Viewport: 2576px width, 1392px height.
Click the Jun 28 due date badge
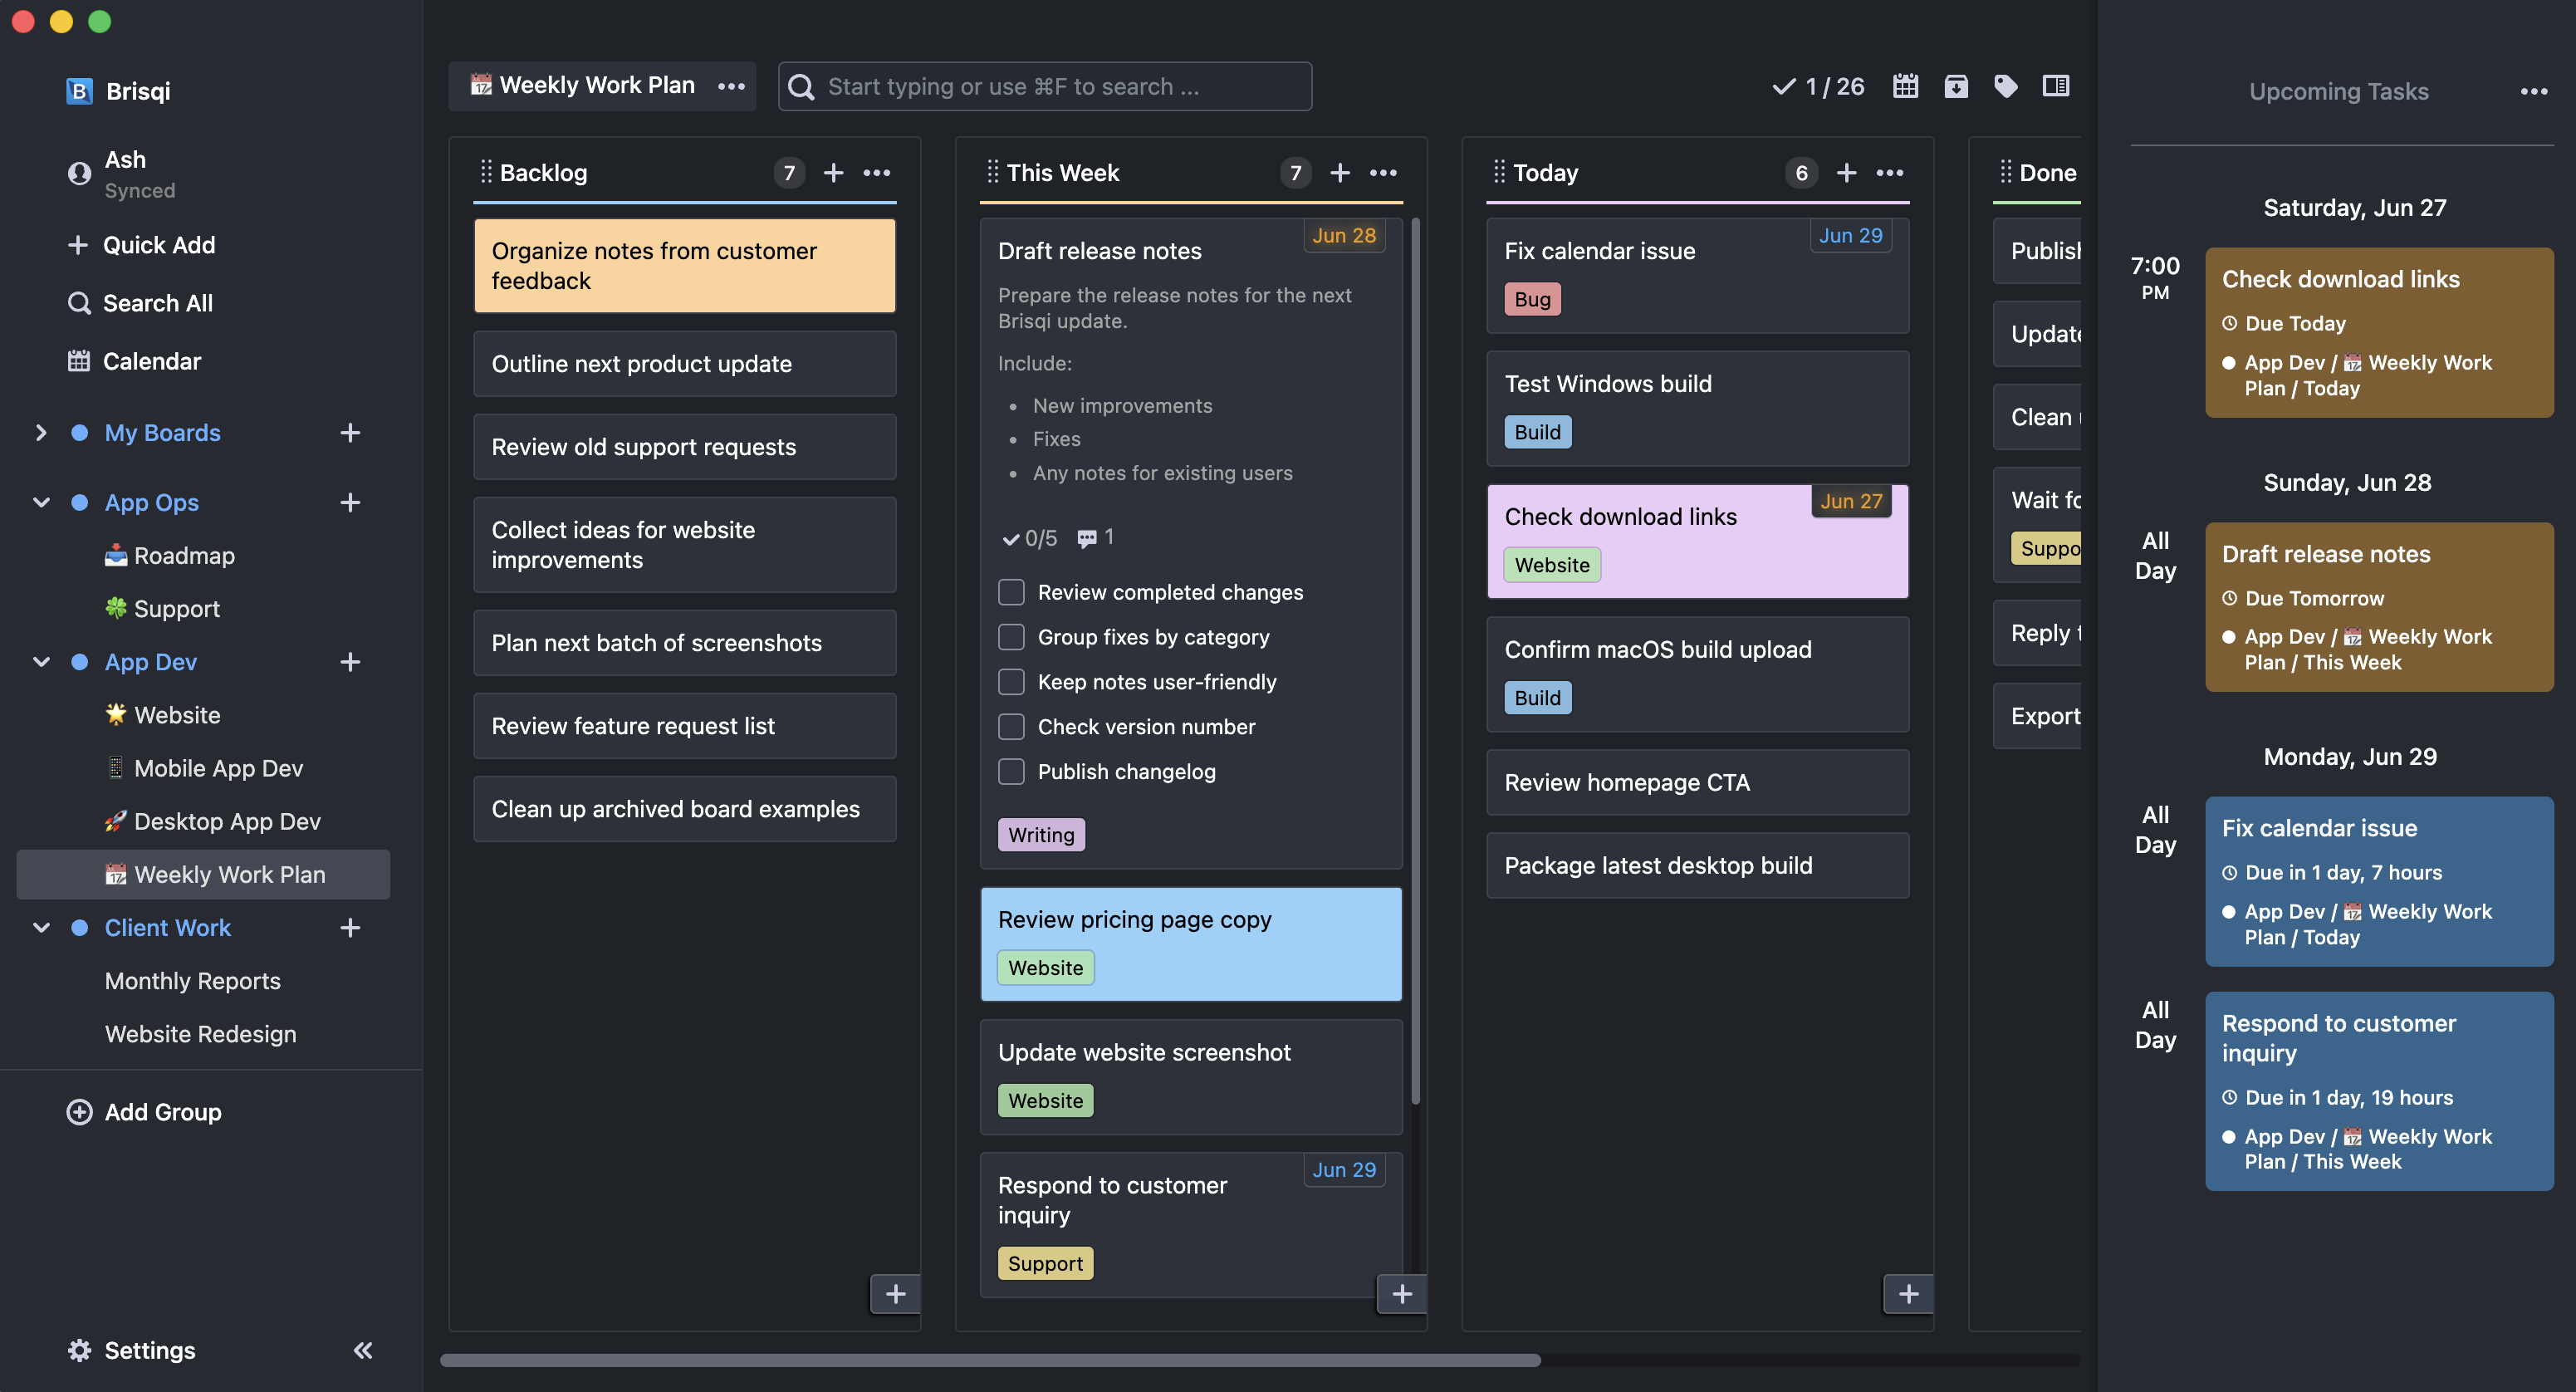click(x=1344, y=236)
